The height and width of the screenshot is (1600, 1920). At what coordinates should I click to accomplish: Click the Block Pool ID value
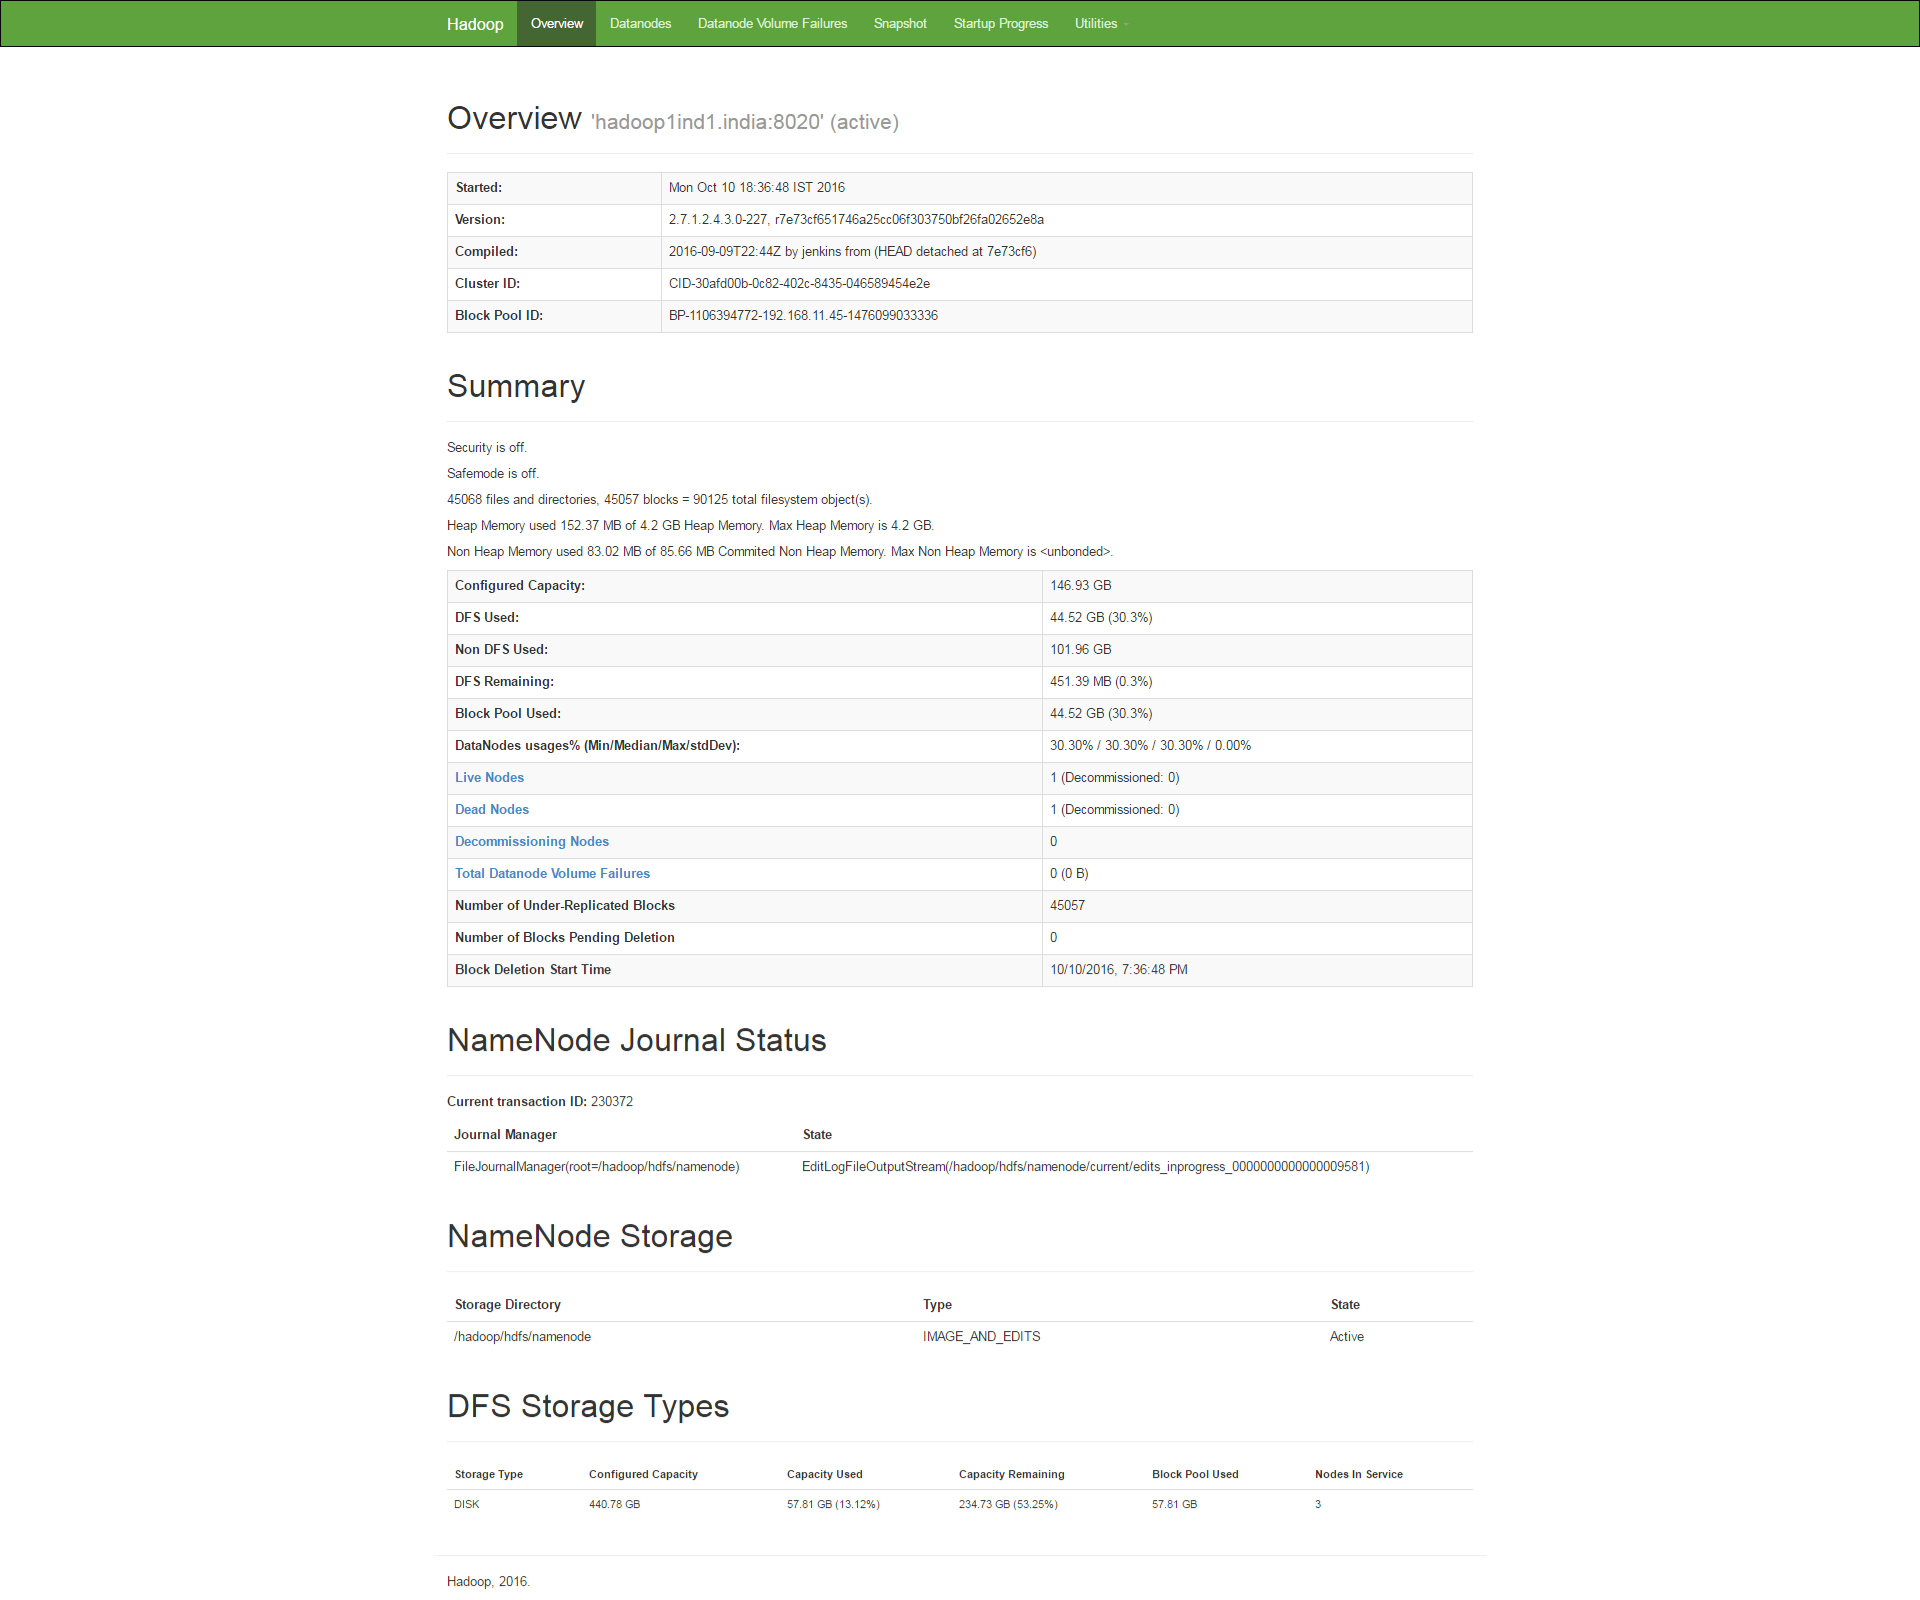(803, 316)
